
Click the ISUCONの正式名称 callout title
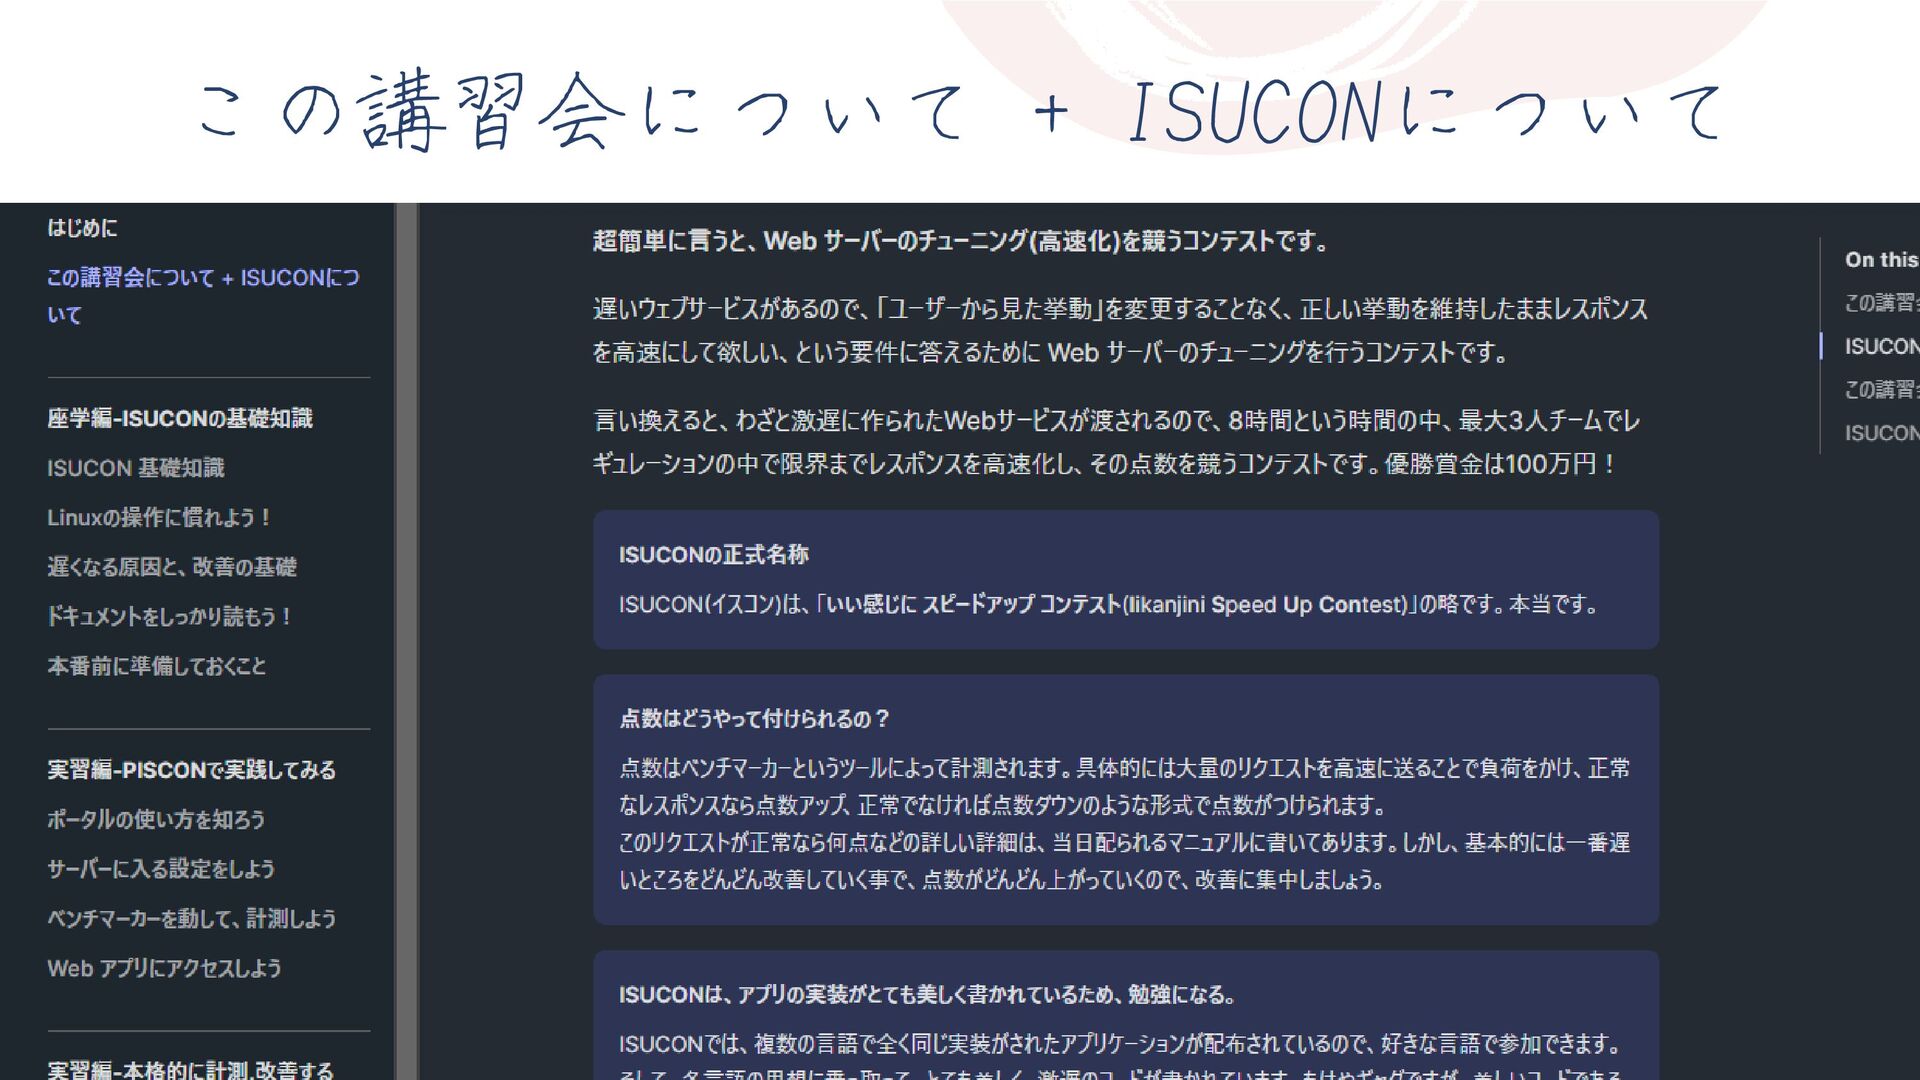click(714, 555)
